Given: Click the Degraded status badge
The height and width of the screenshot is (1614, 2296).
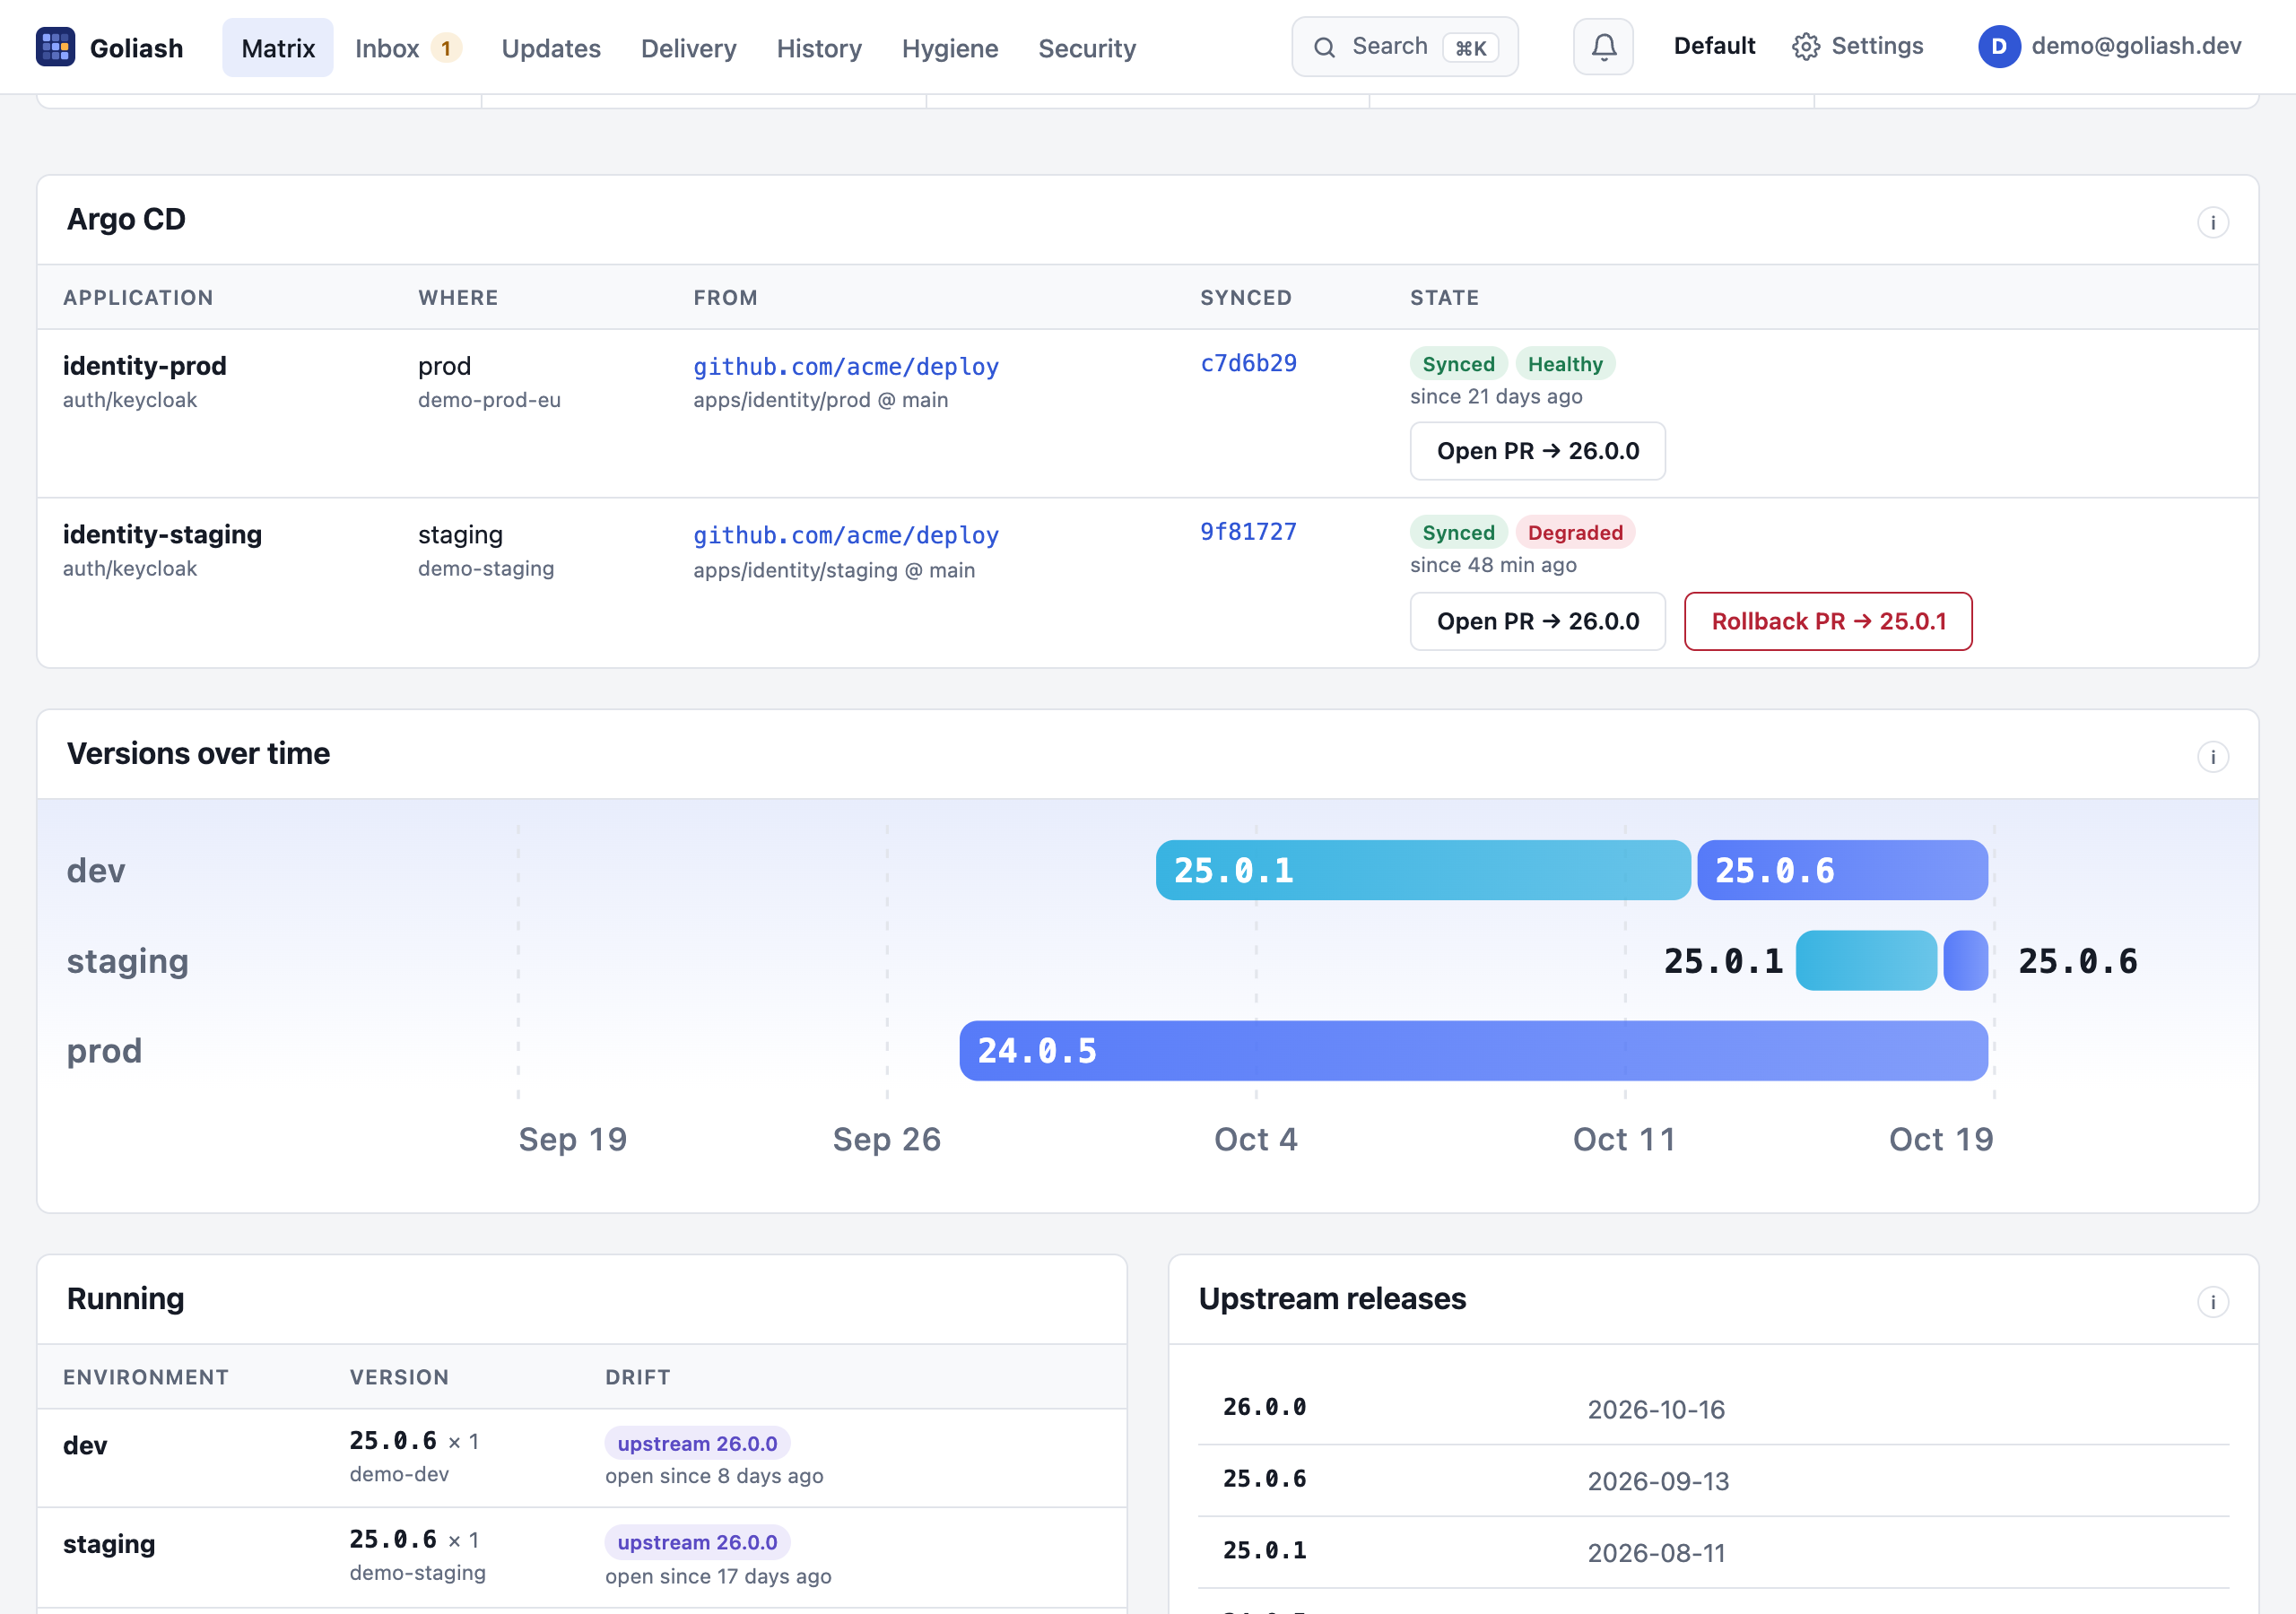Looking at the screenshot, I should pos(1575,532).
